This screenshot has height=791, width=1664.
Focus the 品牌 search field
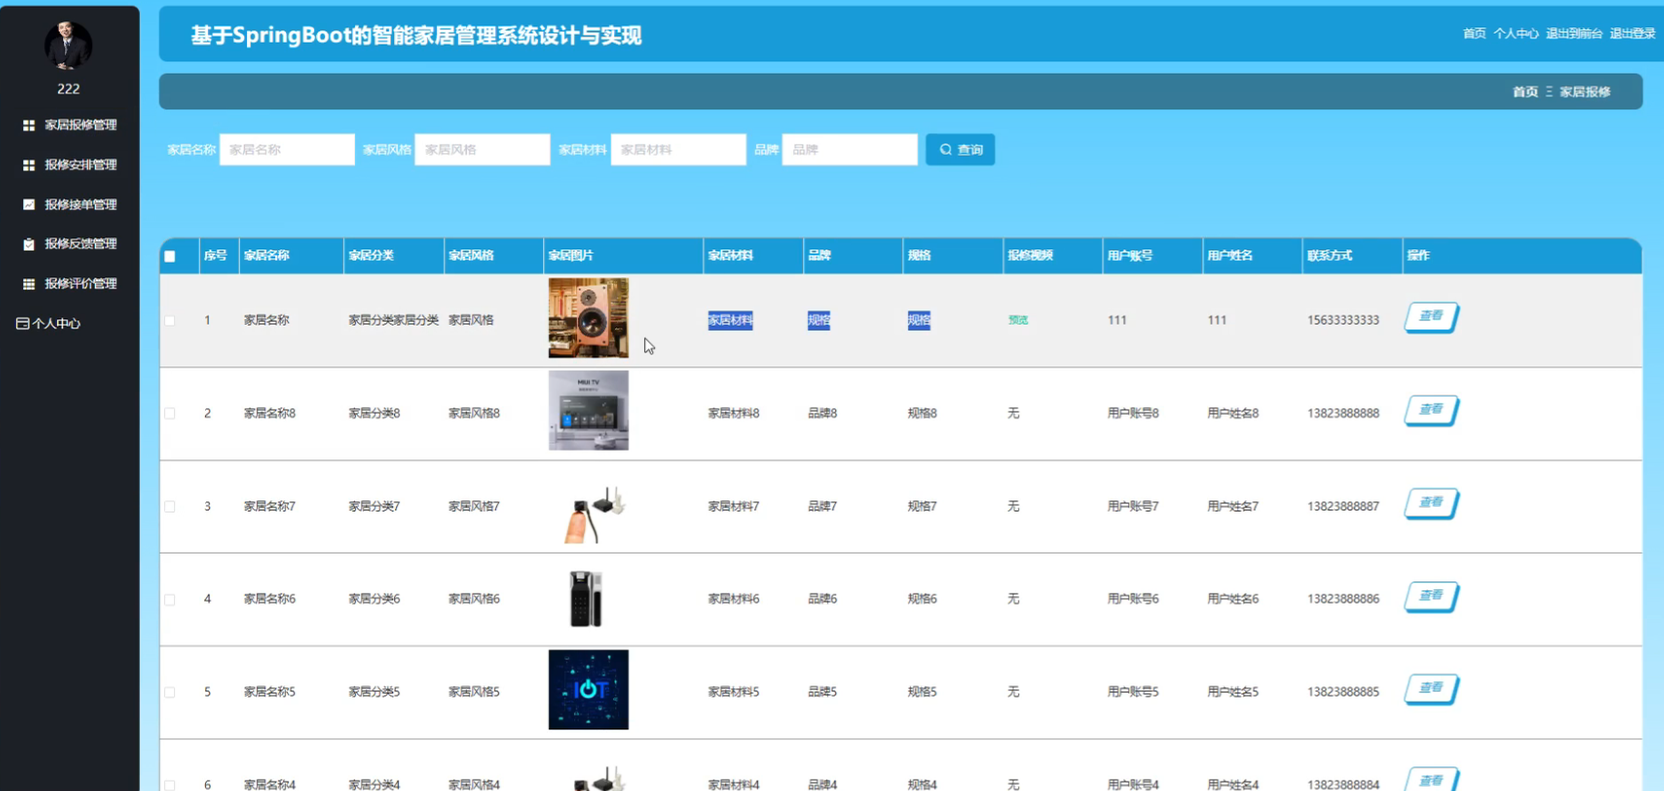click(850, 150)
